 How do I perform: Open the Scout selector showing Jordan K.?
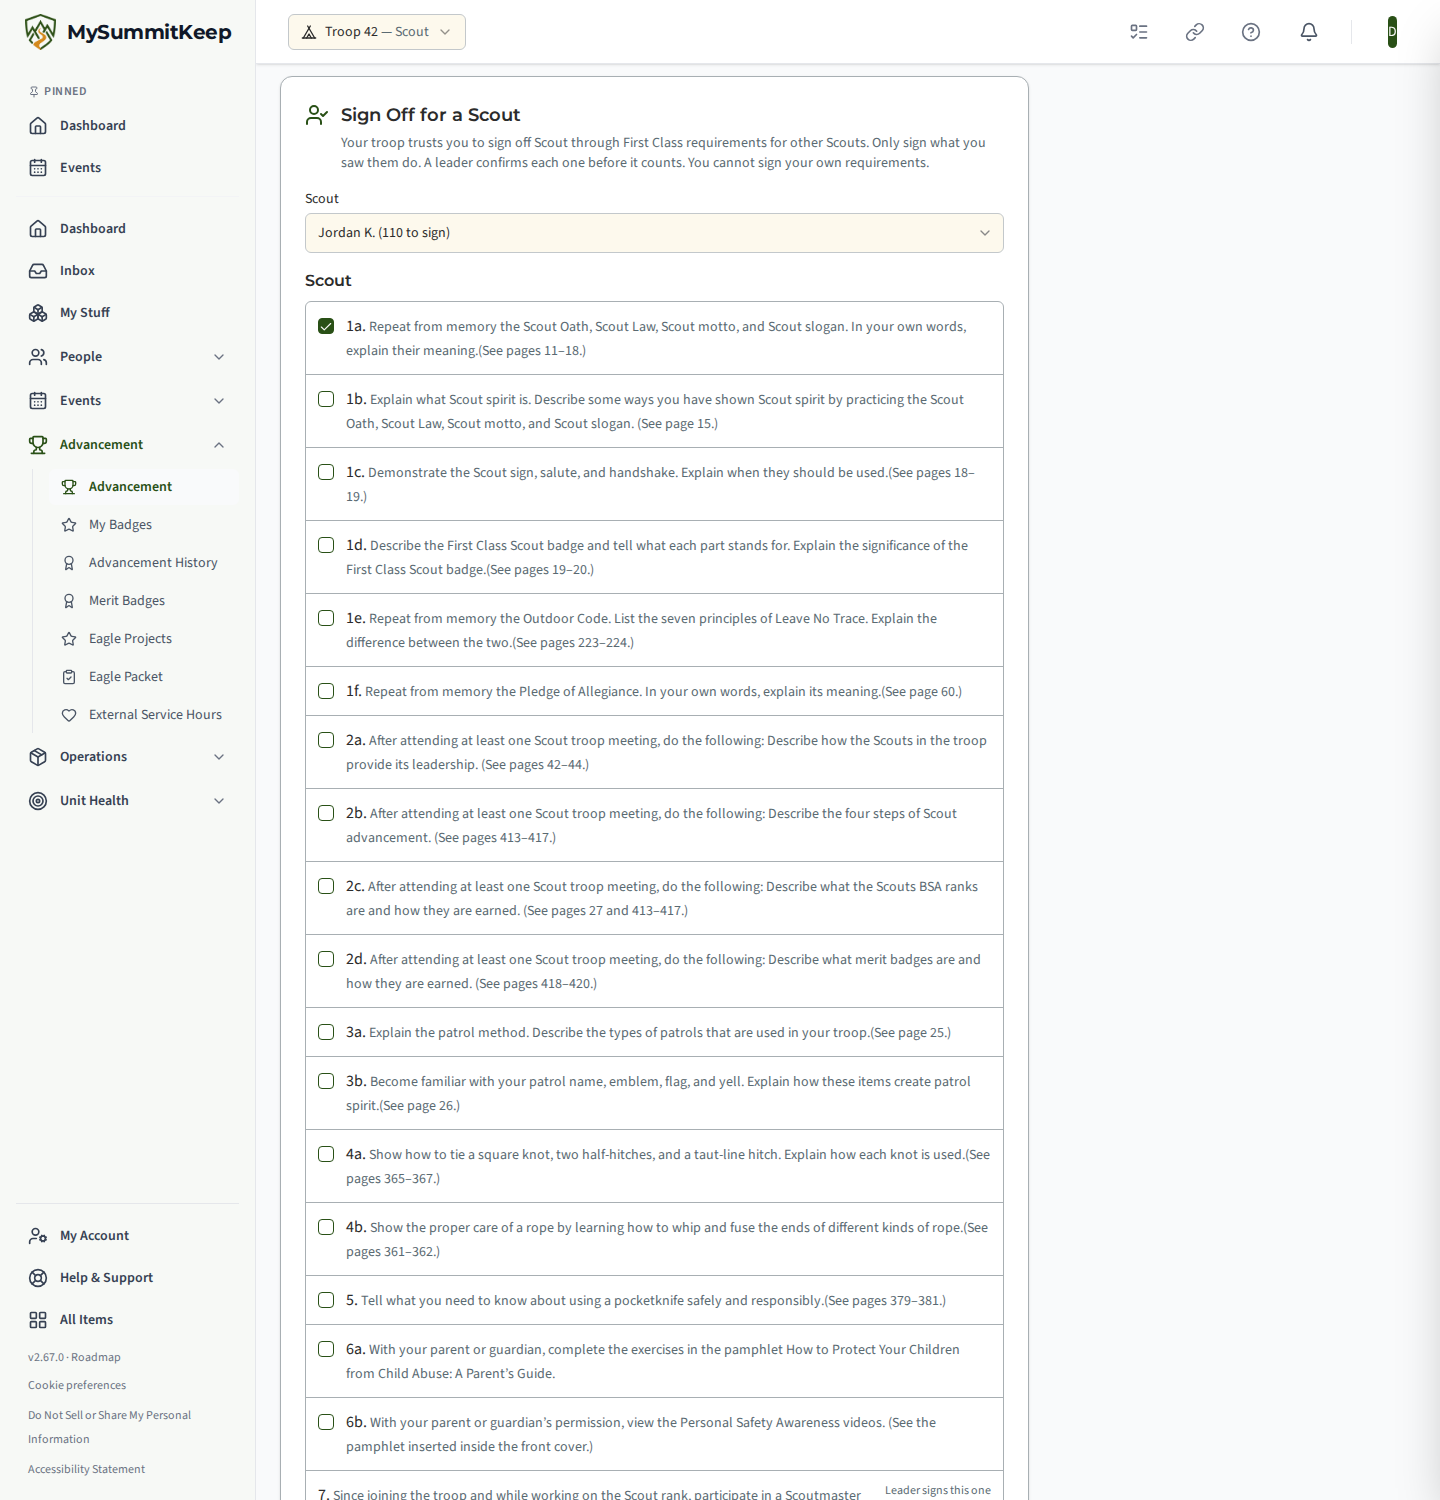click(654, 233)
